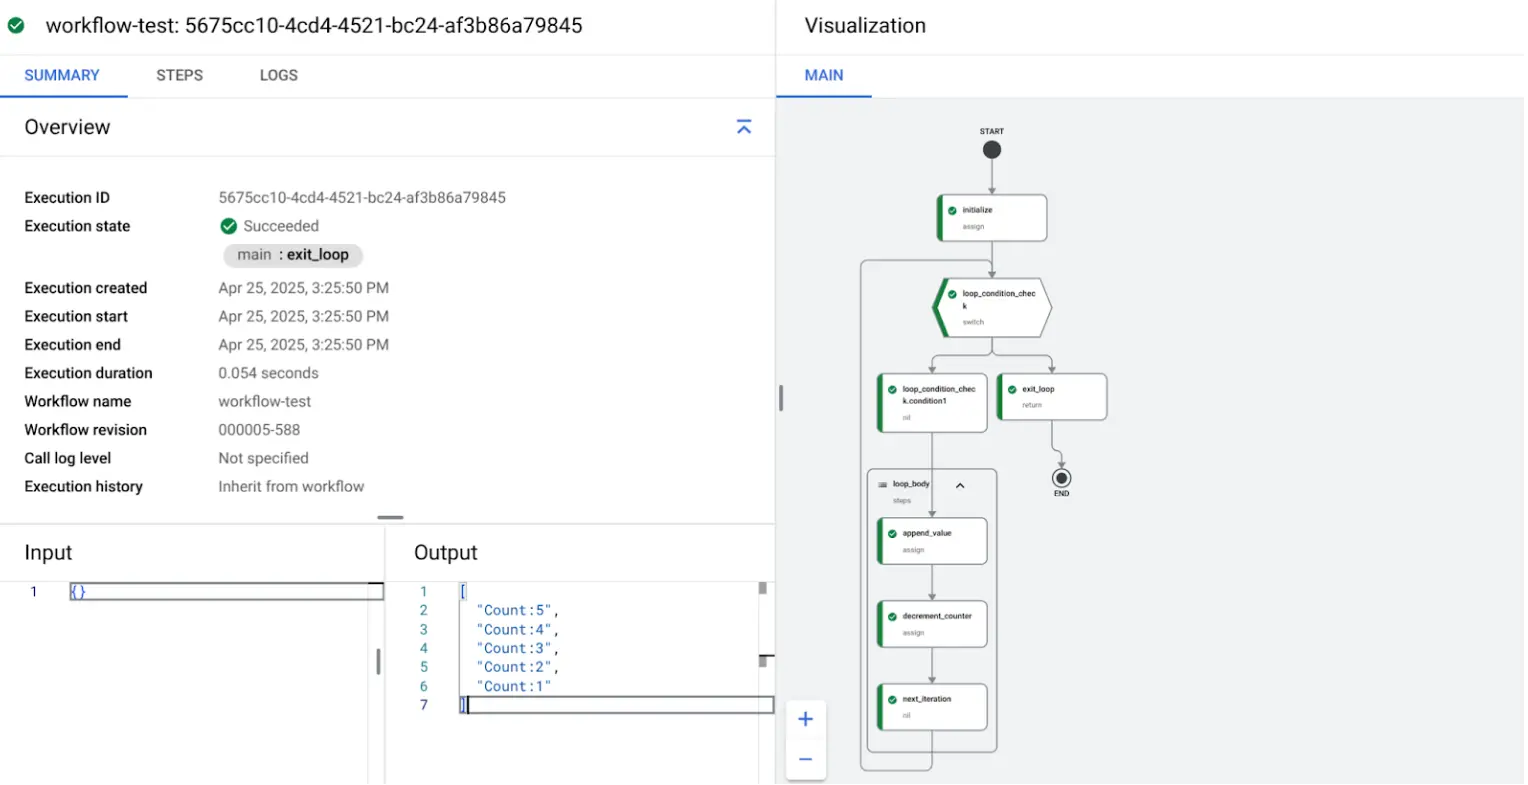Screen dimensions: 1528x785
Task: Select the START node in the visualization
Action: (991, 149)
